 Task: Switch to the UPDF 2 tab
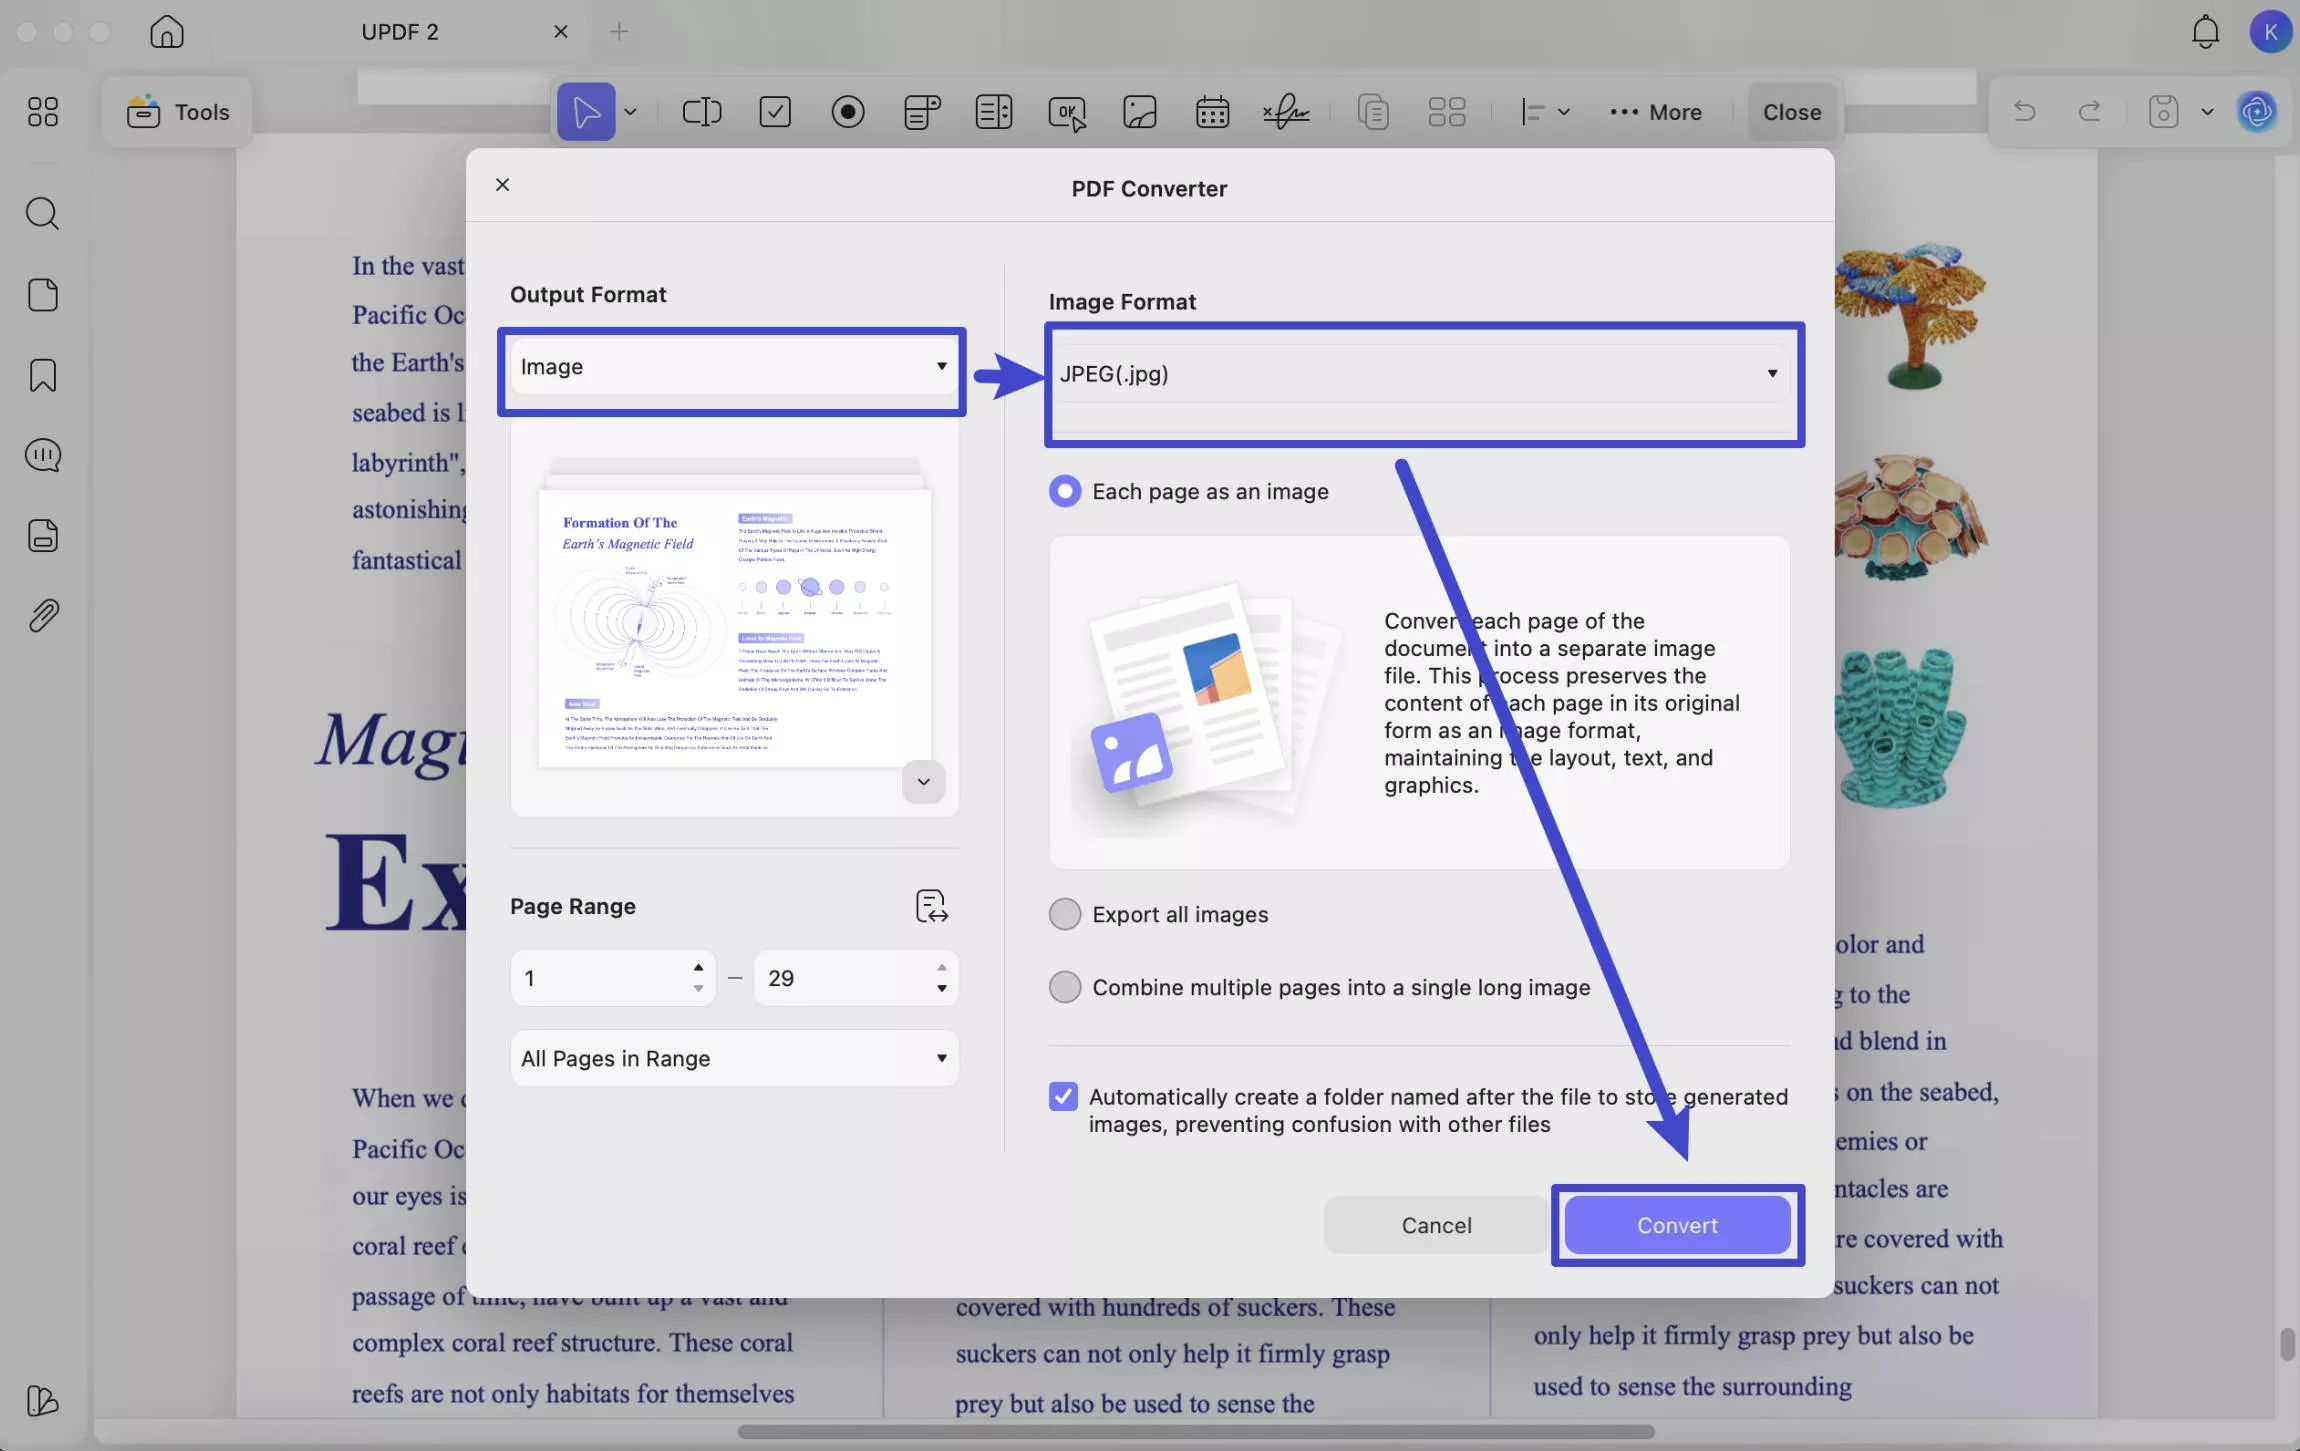(x=400, y=32)
